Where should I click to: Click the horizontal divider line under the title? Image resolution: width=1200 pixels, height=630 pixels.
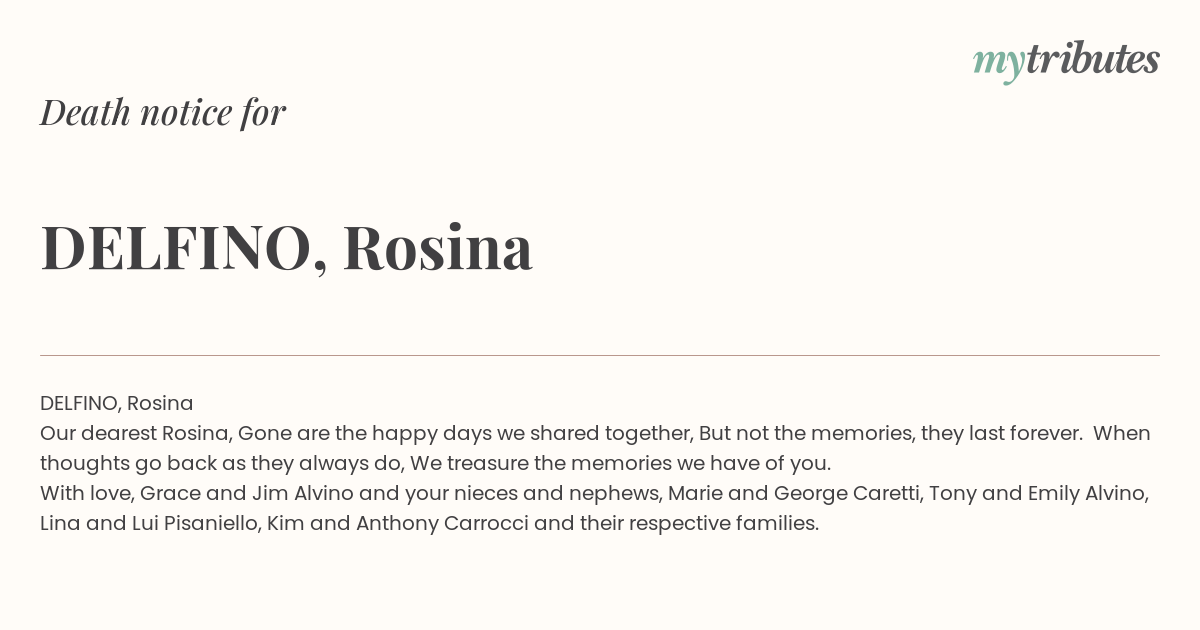point(600,355)
